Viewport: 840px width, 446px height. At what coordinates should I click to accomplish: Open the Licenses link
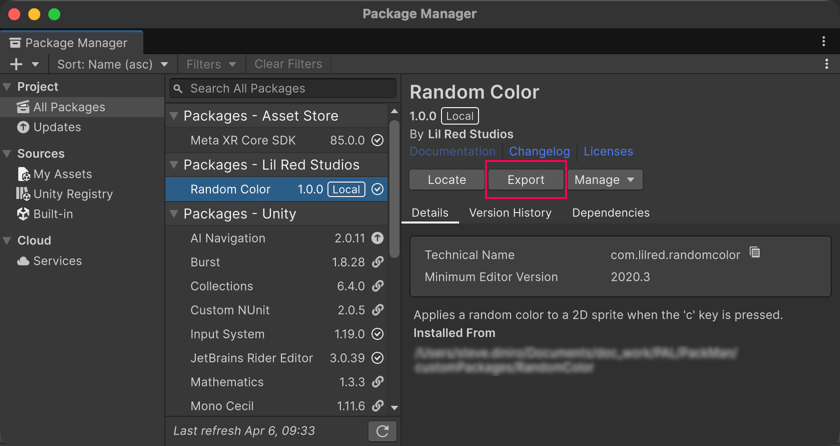pyautogui.click(x=608, y=152)
